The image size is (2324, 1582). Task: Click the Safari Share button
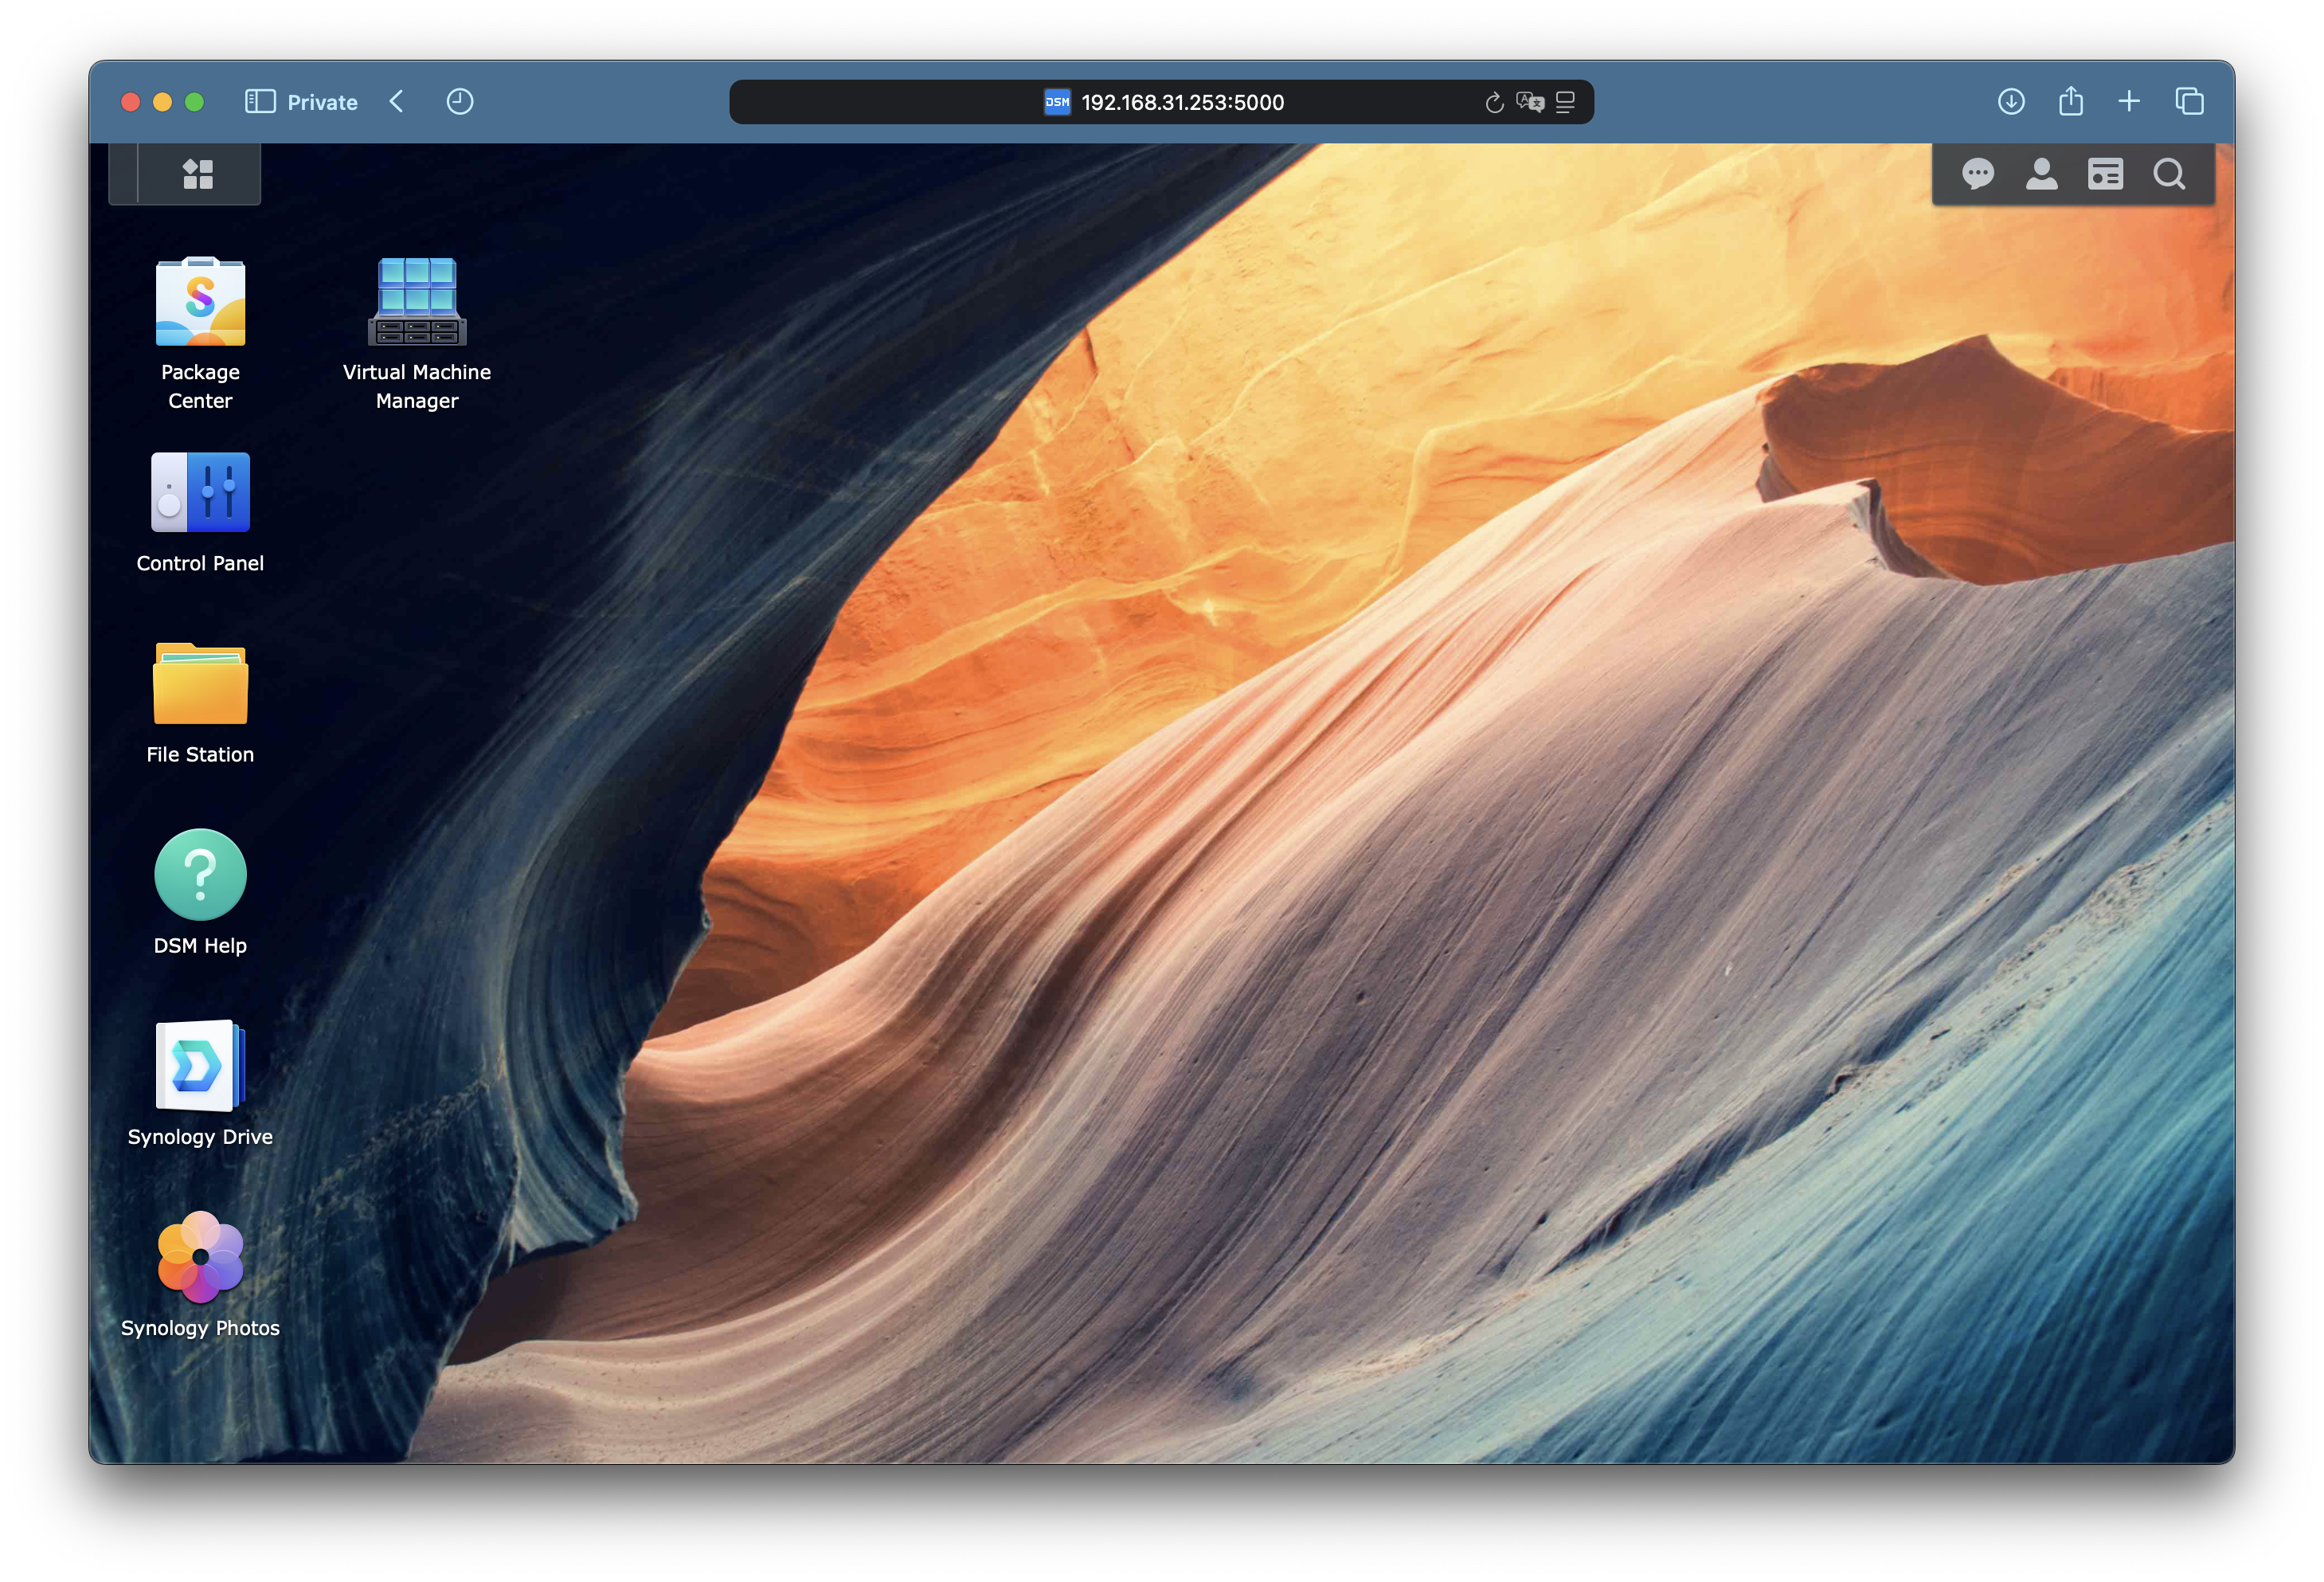coord(2071,102)
